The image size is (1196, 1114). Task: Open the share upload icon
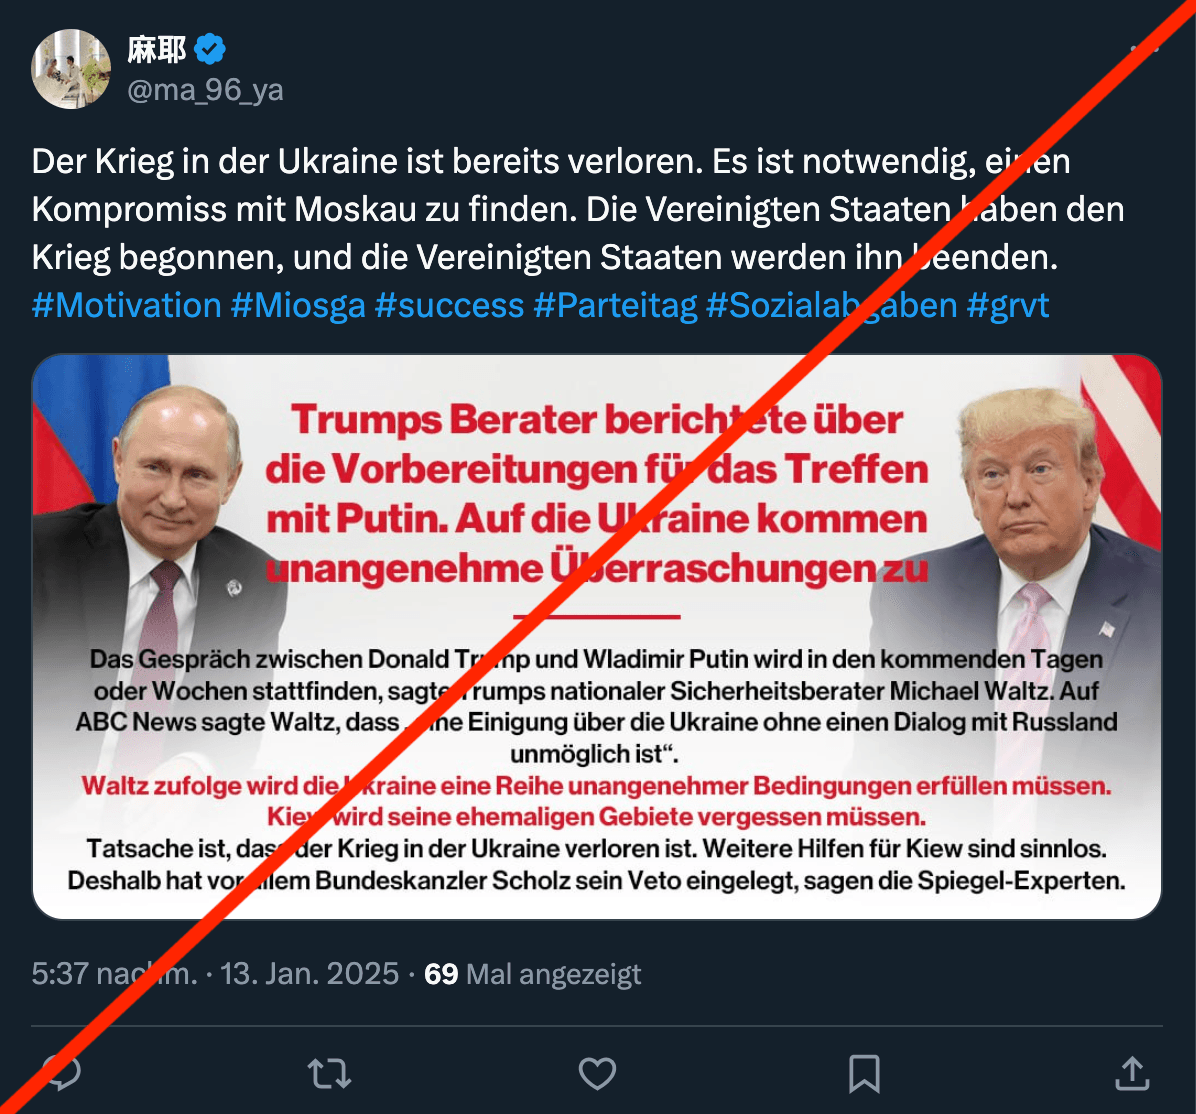pos(1132,1073)
